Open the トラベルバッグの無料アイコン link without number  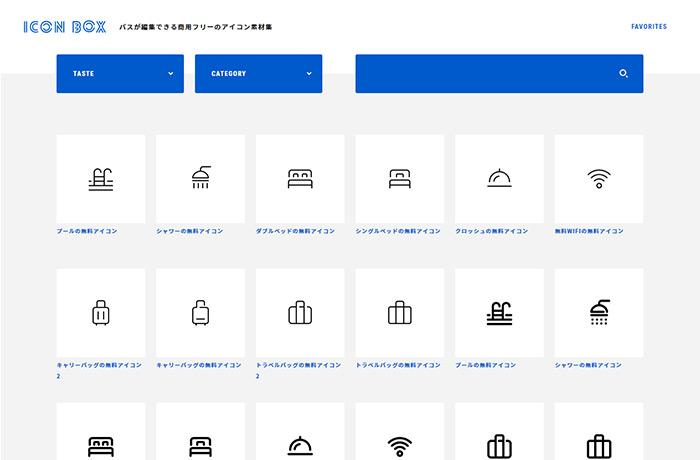click(398, 365)
